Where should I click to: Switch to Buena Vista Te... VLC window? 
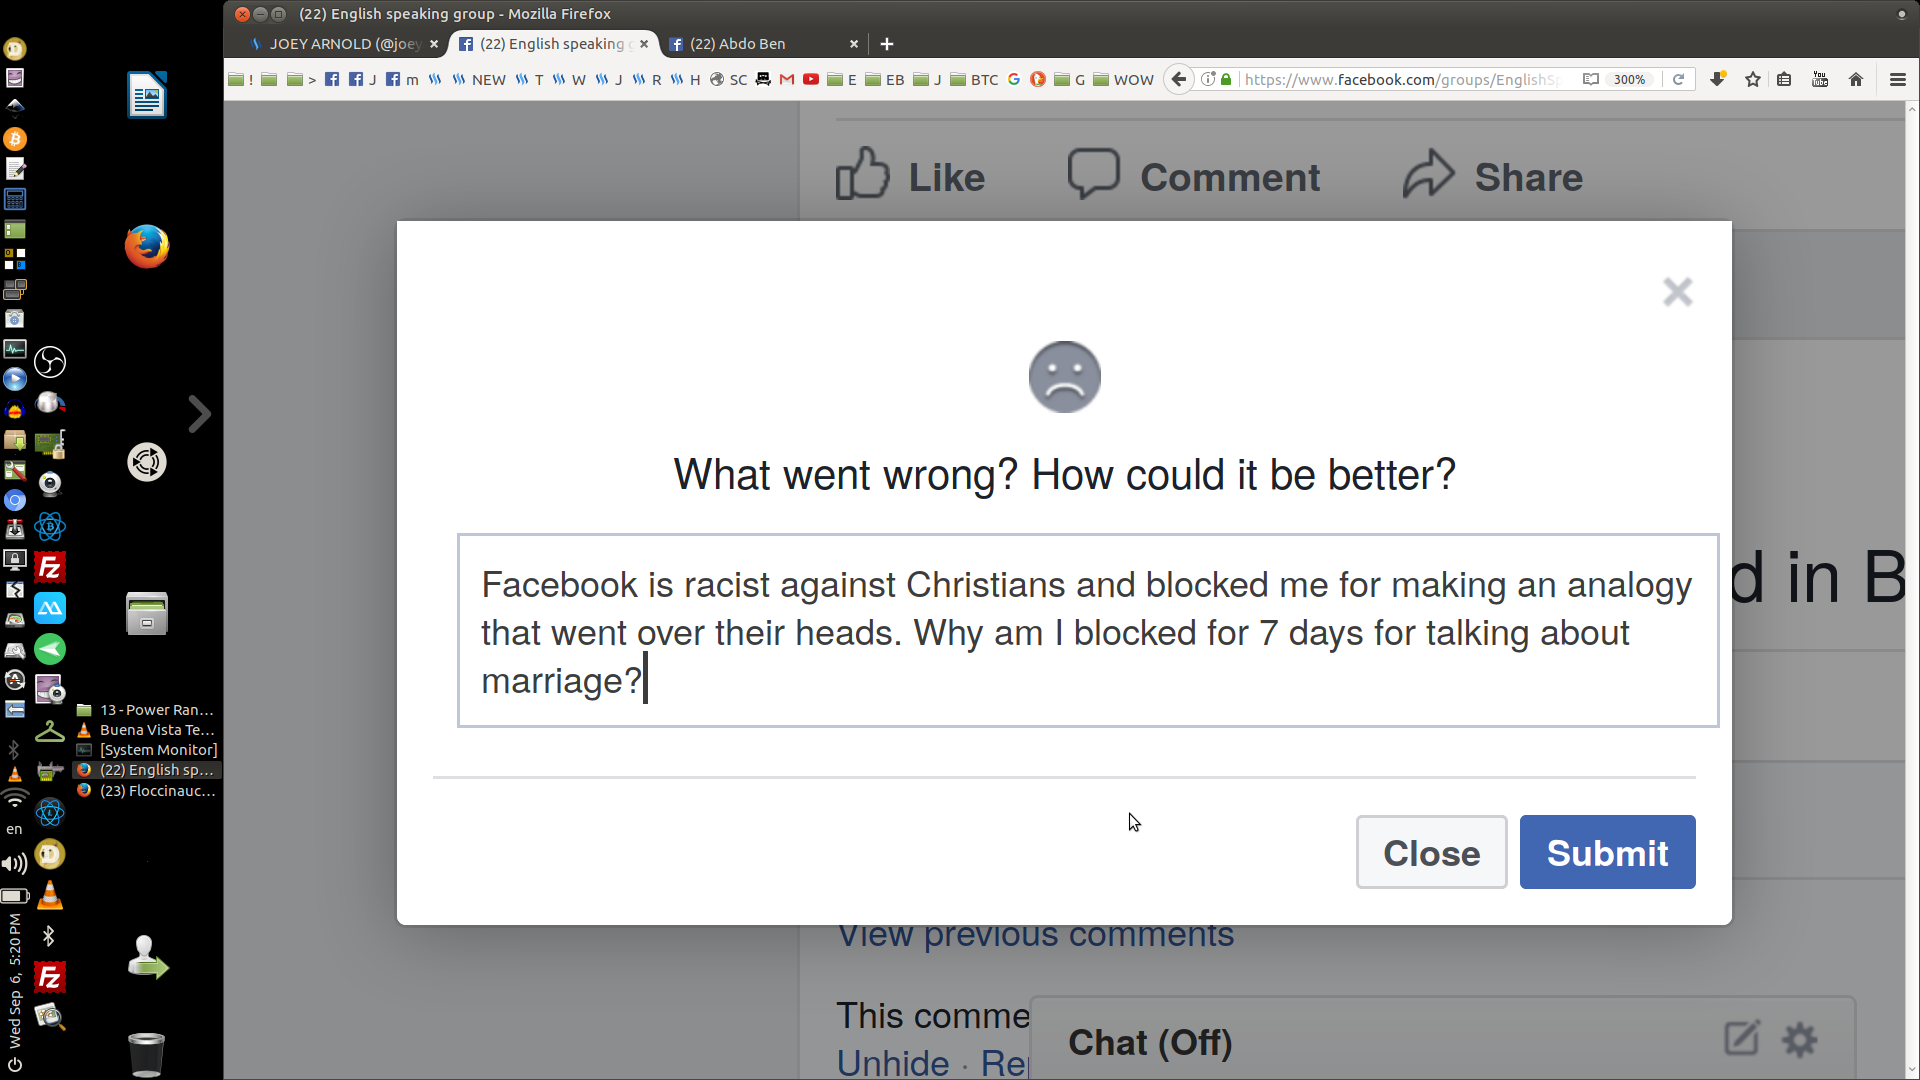click(x=147, y=730)
